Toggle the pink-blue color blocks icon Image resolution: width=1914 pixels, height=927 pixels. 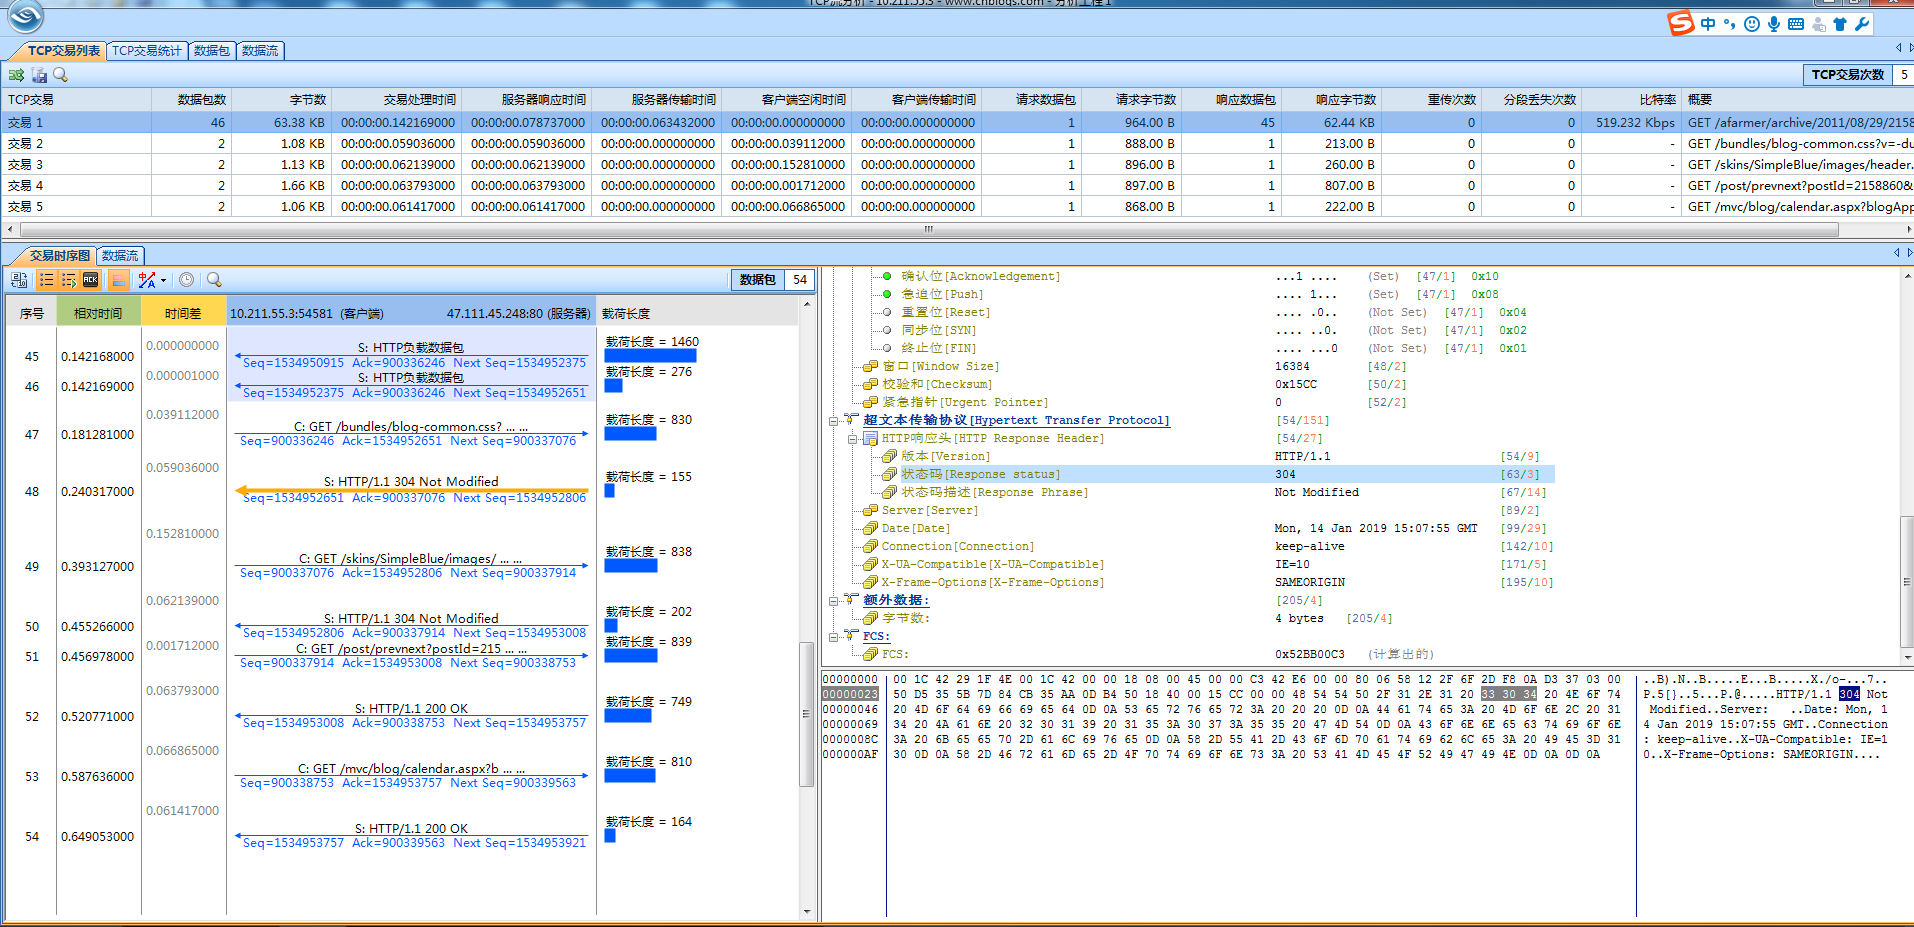point(119,280)
